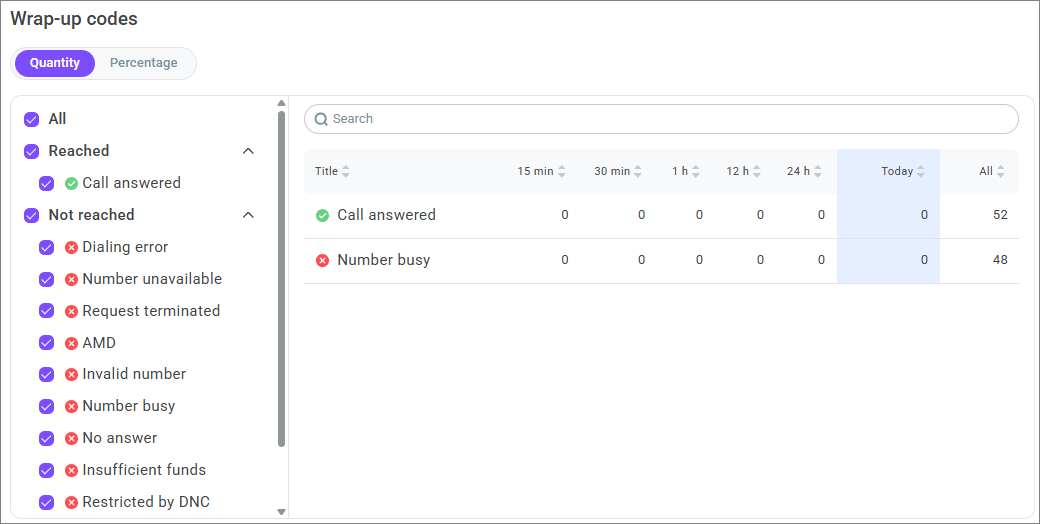Click red X icon beside Dialing error
Viewport: 1040px width, 524px height.
[72, 247]
